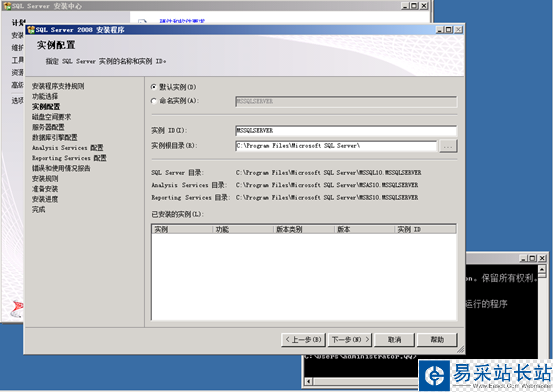The width and height of the screenshot is (553, 392).
Task: Select the Reporting Services 配置 step
Action: pos(69,158)
